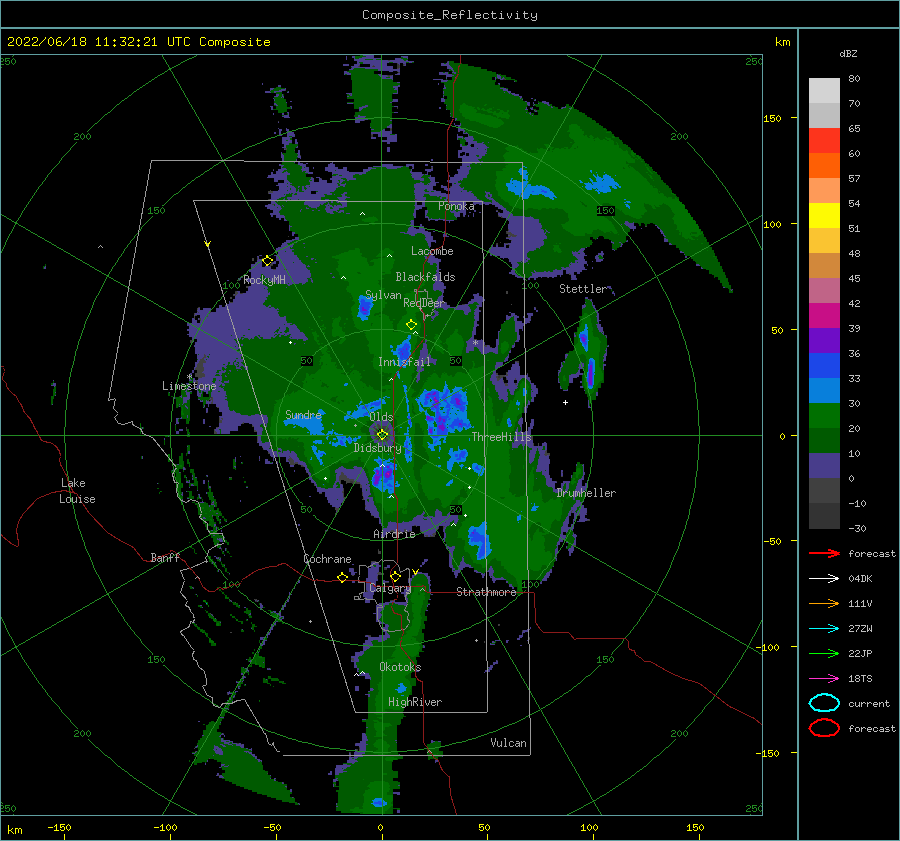Click the ThreeHills town label
Screen dimensions: 900x841
[501, 437]
